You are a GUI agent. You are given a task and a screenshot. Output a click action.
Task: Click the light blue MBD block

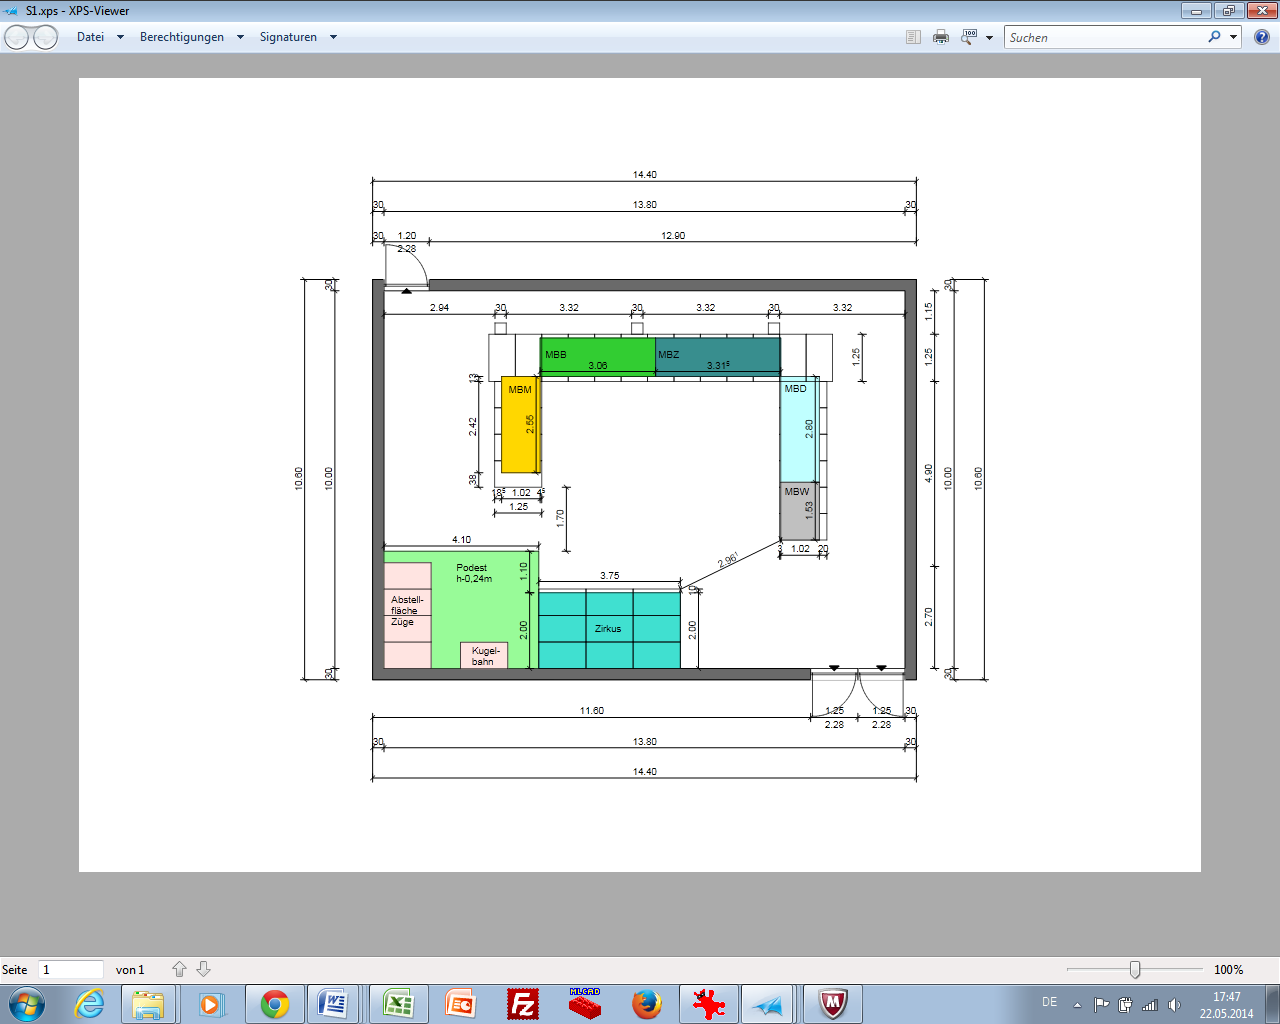click(799, 430)
